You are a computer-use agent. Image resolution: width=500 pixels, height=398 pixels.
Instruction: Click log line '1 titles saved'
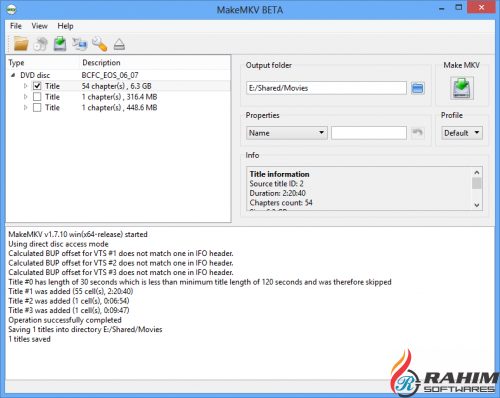coord(29,339)
